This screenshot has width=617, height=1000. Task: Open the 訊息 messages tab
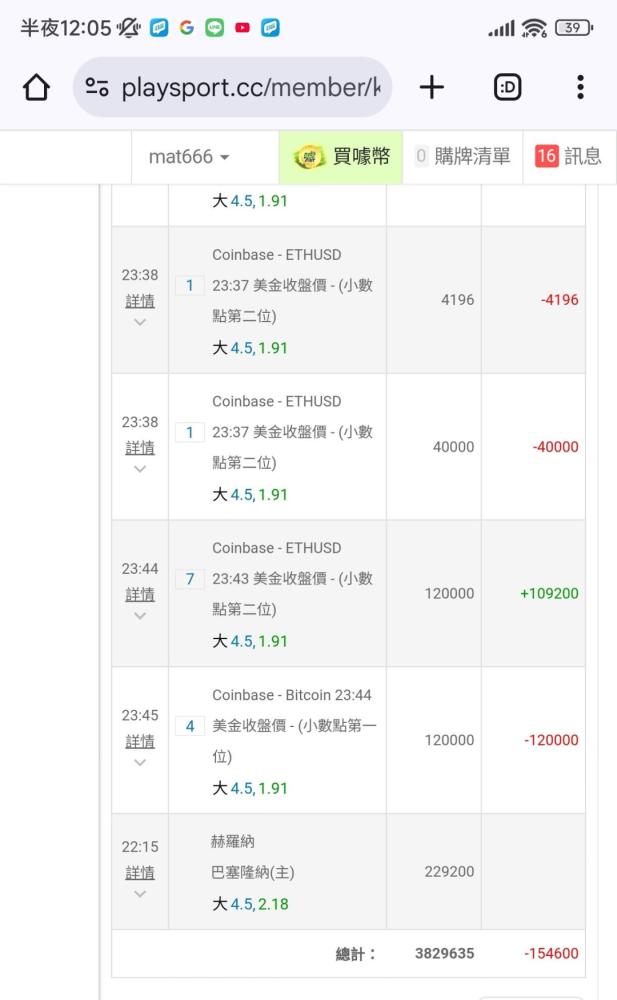pyautogui.click(x=582, y=156)
